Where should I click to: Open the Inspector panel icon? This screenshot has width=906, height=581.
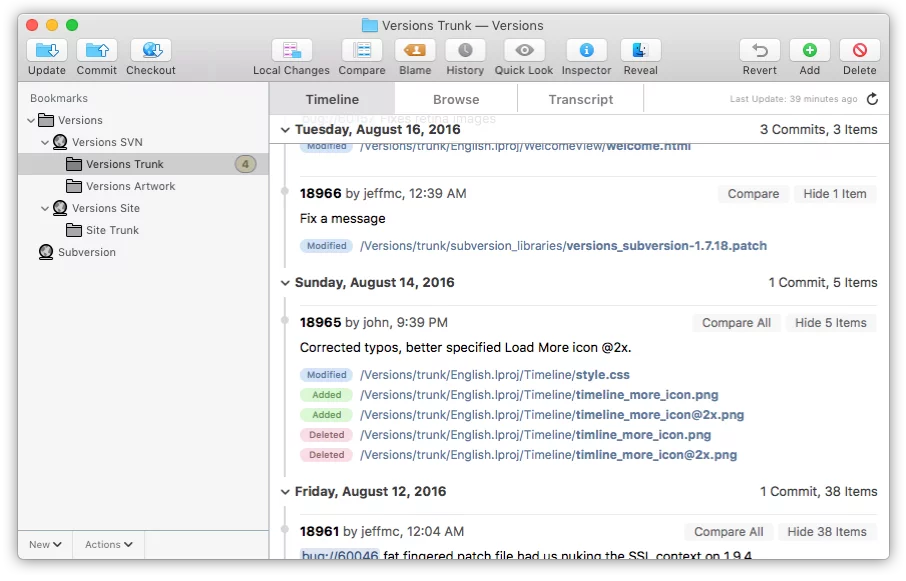pos(586,50)
